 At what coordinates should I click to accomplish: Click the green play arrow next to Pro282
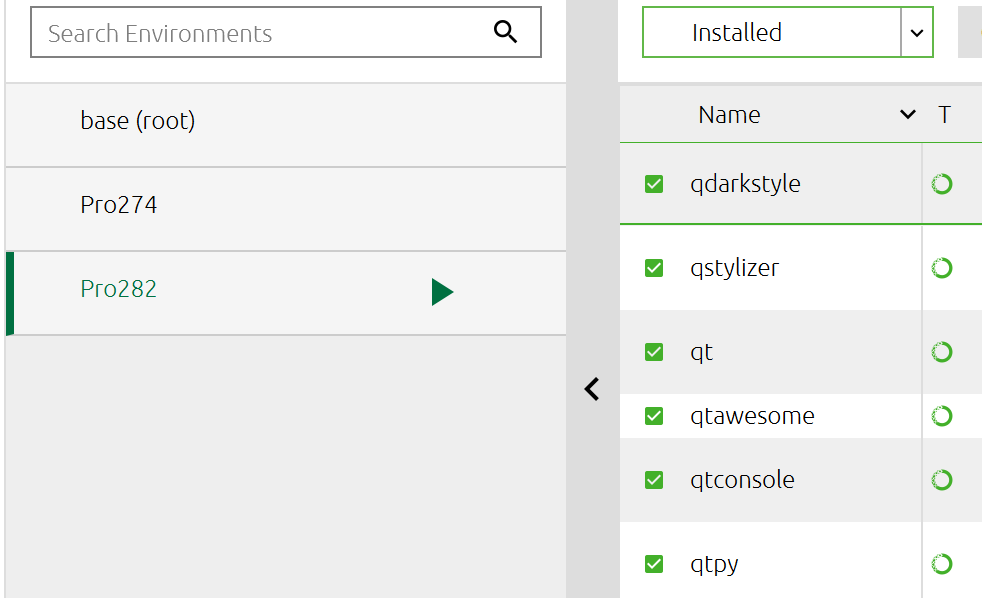[x=442, y=292]
